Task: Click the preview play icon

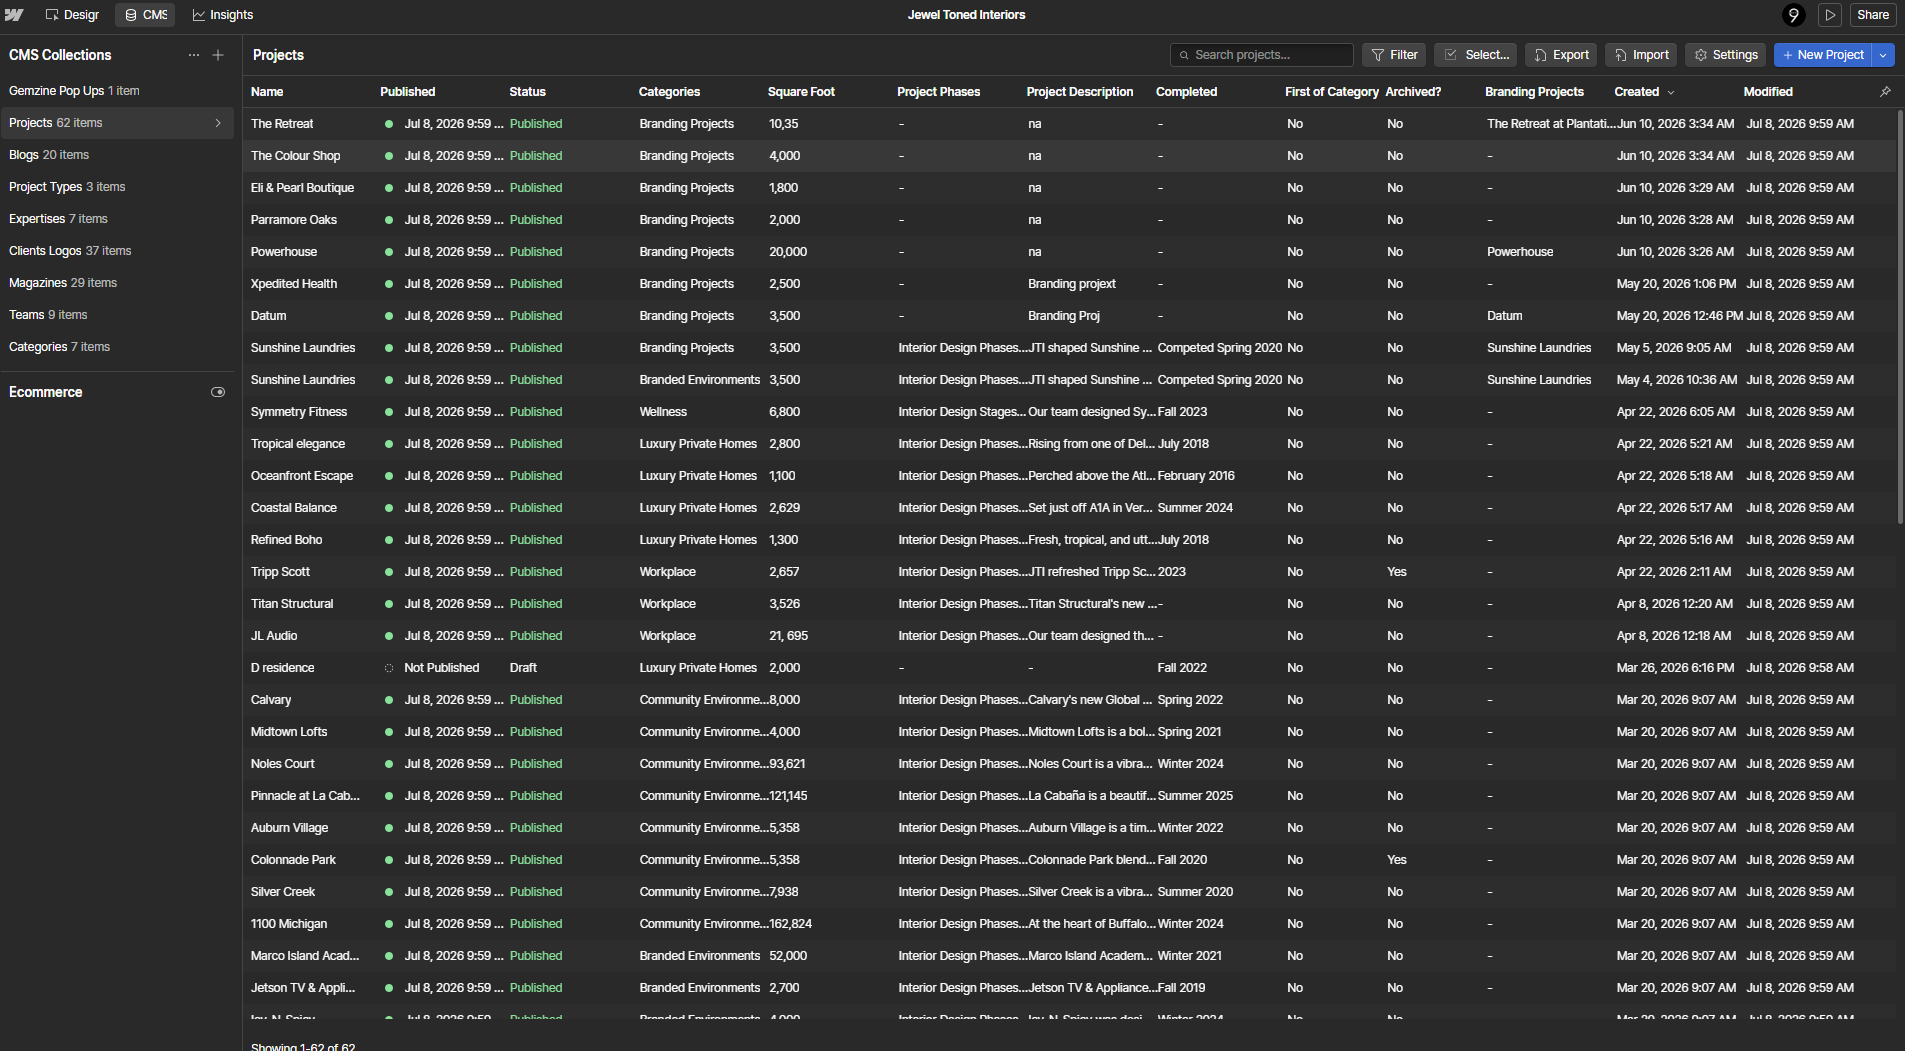Action: click(x=1830, y=15)
